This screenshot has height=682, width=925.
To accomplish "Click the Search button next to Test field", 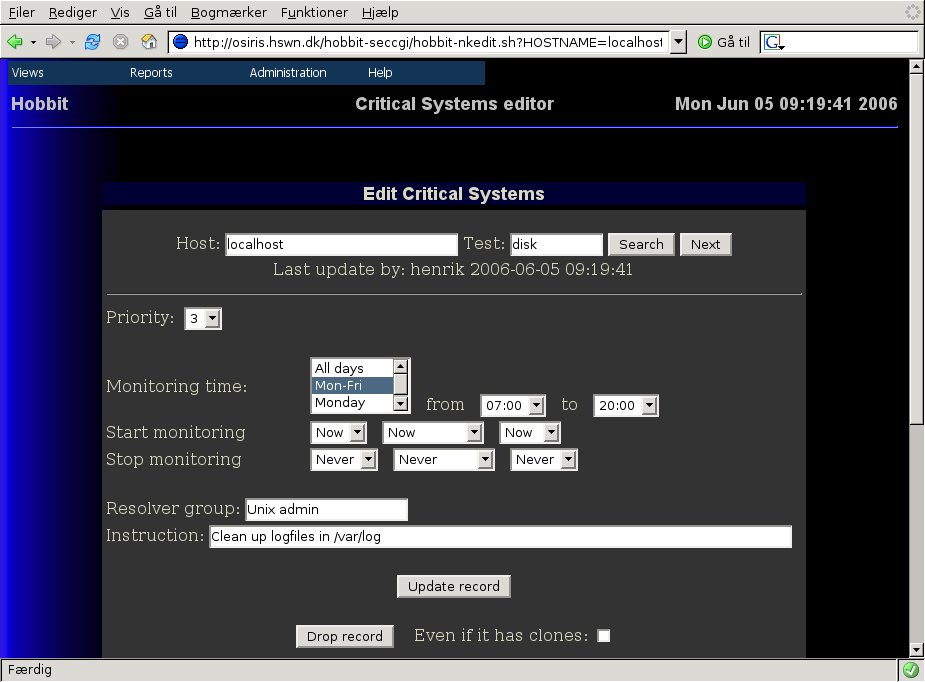I will (641, 244).
